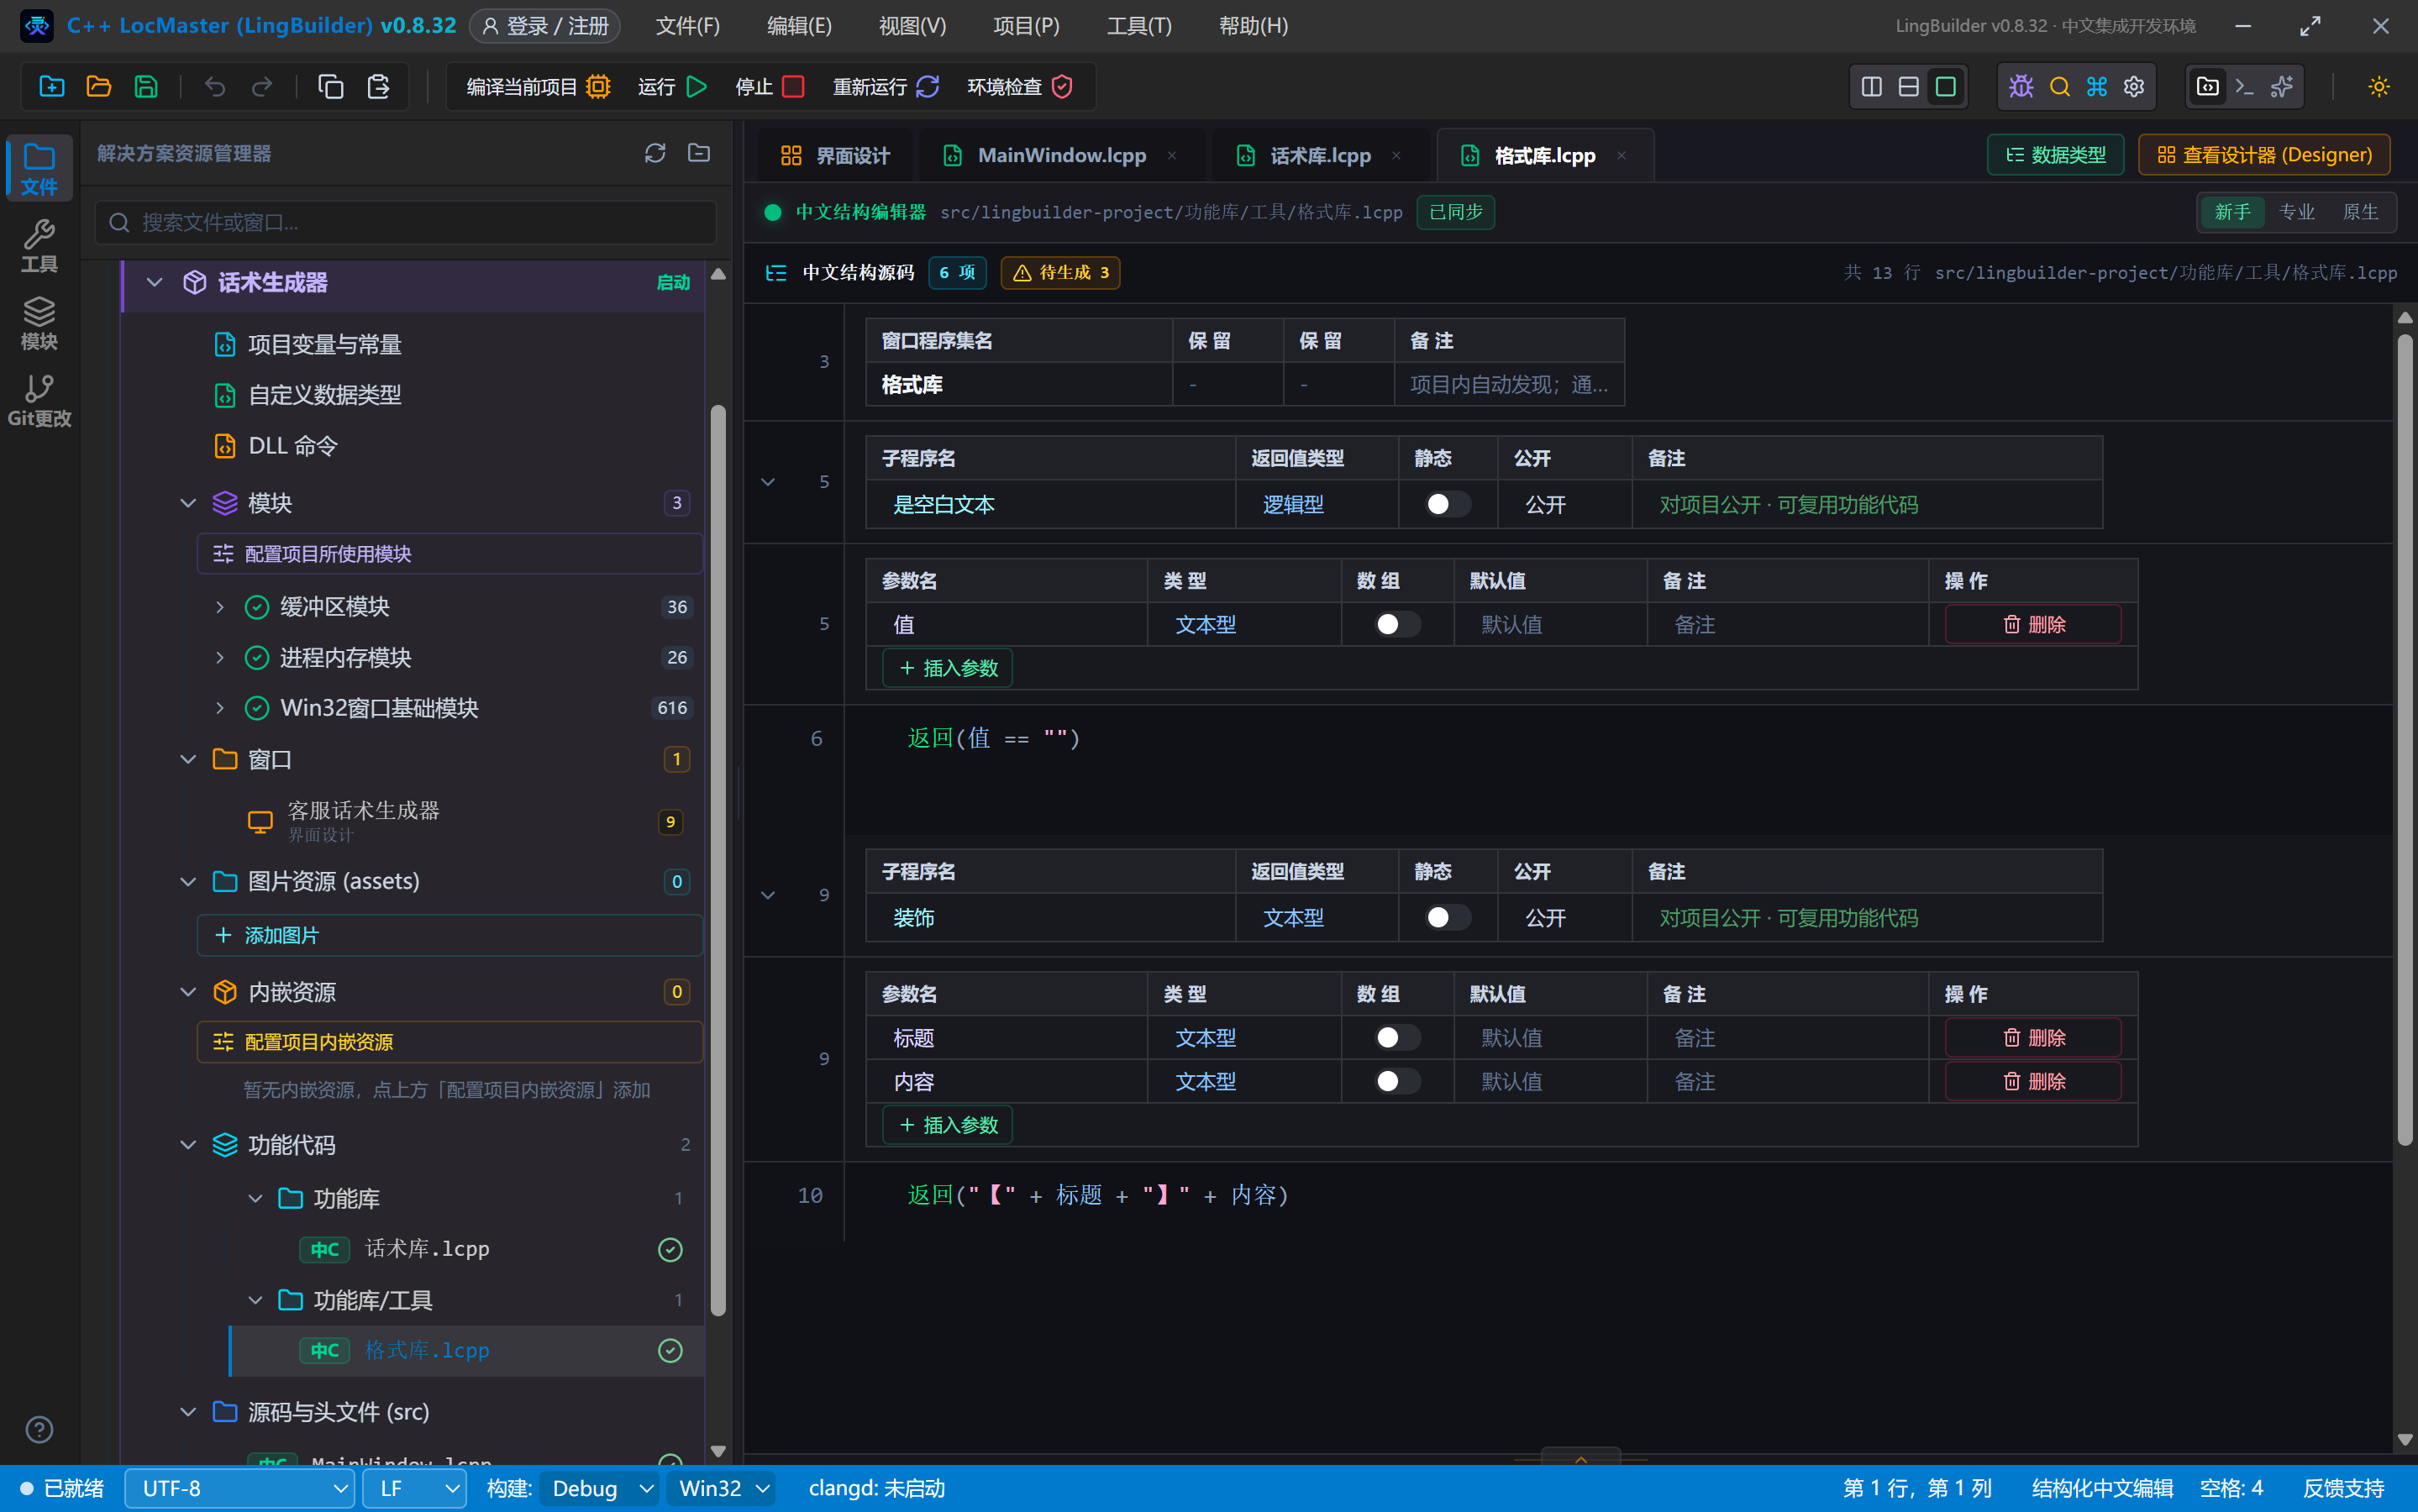This screenshot has width=2418, height=1512.
Task: Click 插入参数 under parameter 值
Action: (948, 668)
